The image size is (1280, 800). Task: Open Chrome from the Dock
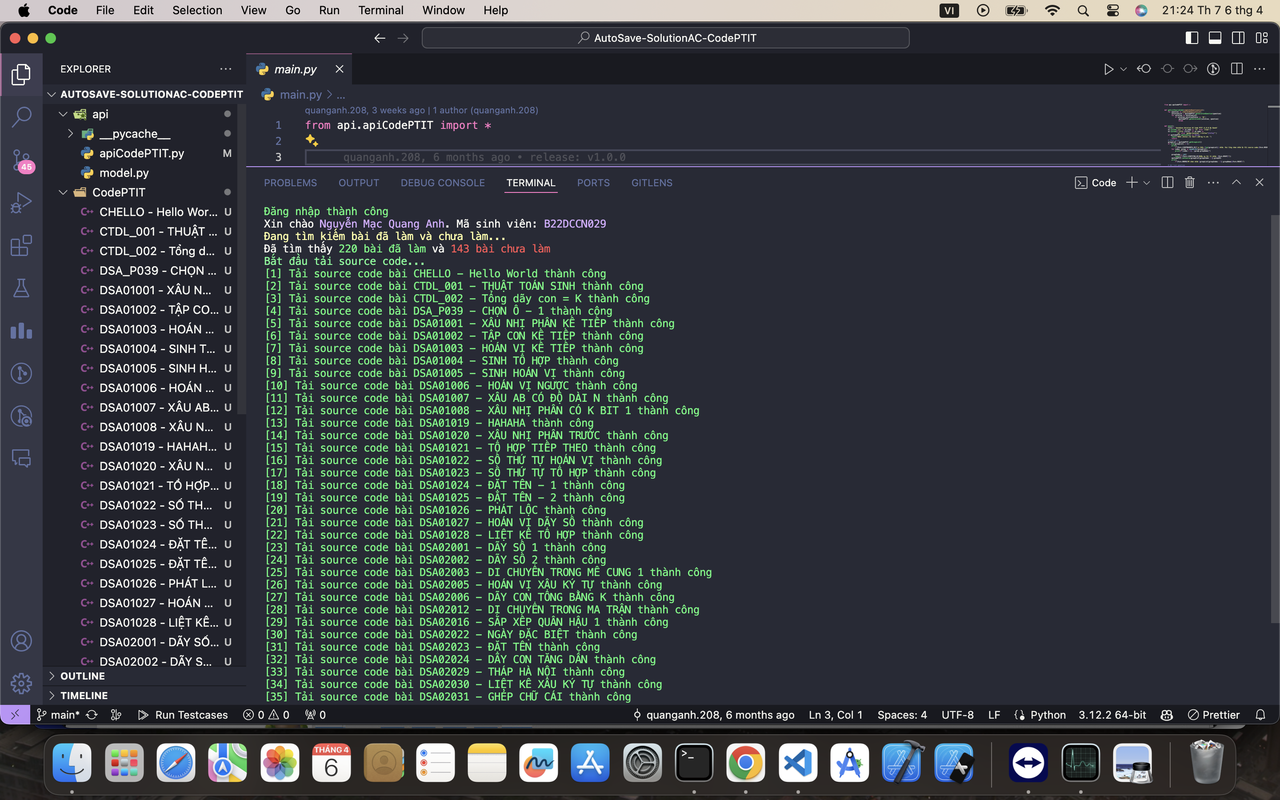(x=746, y=764)
